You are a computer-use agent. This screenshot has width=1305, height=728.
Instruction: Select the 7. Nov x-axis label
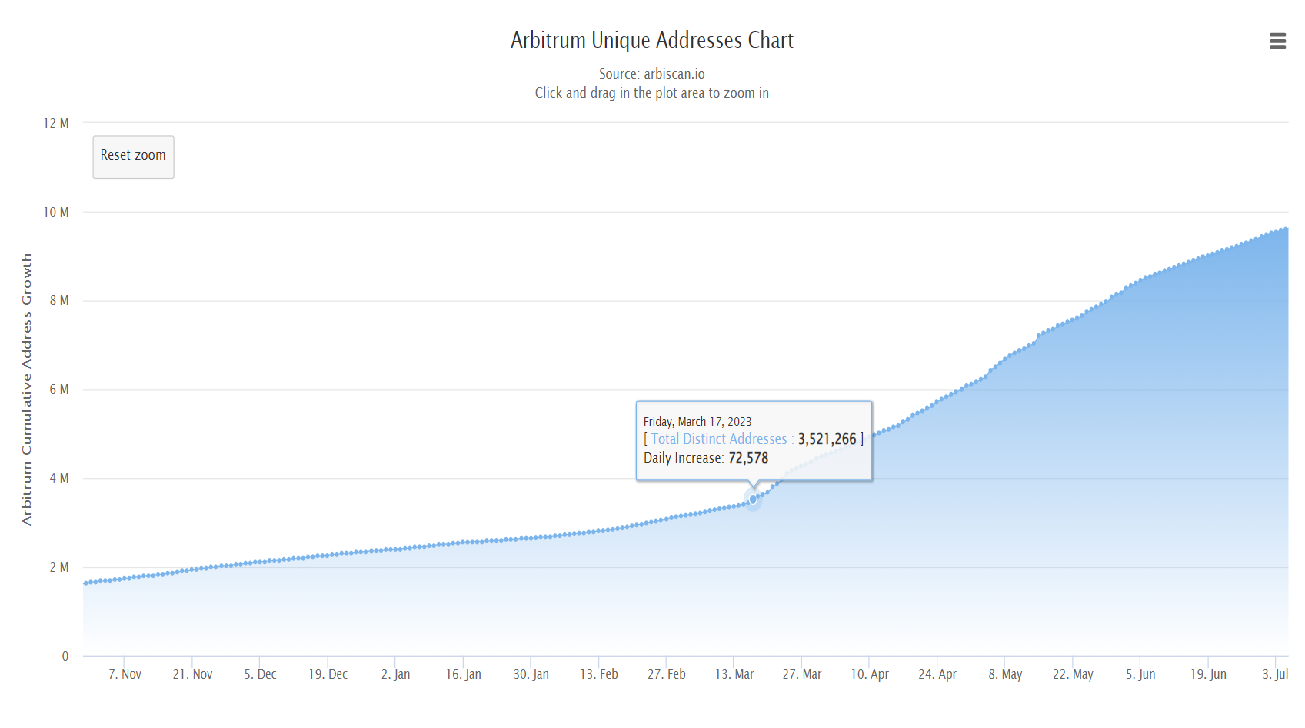click(x=124, y=675)
